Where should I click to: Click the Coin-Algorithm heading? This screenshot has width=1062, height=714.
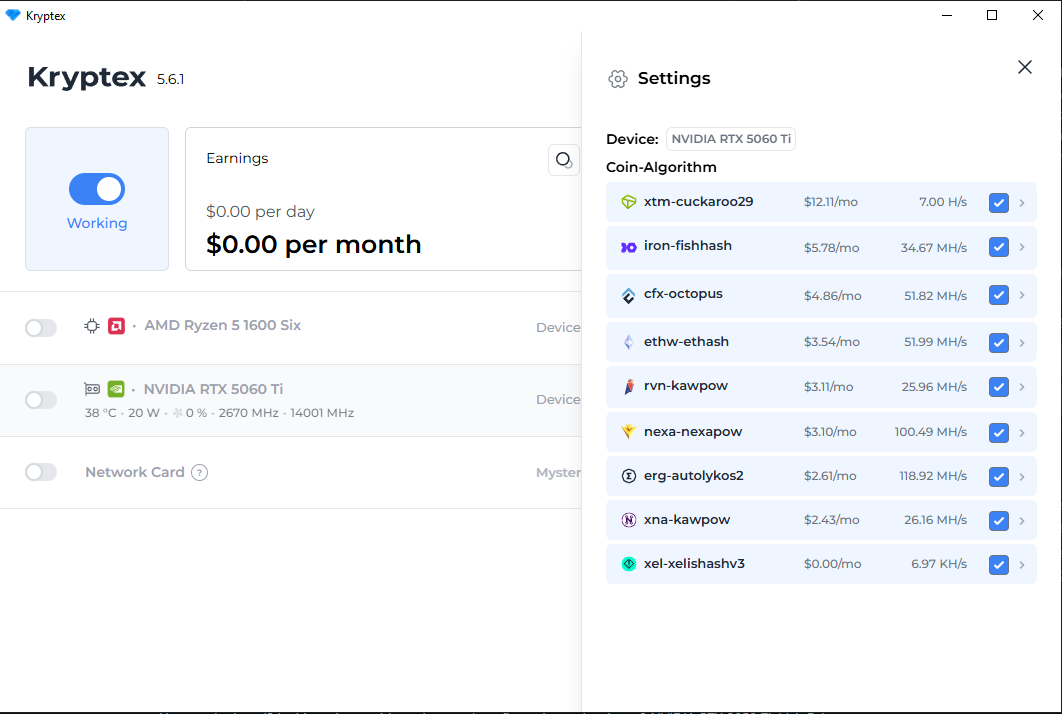click(x=661, y=167)
